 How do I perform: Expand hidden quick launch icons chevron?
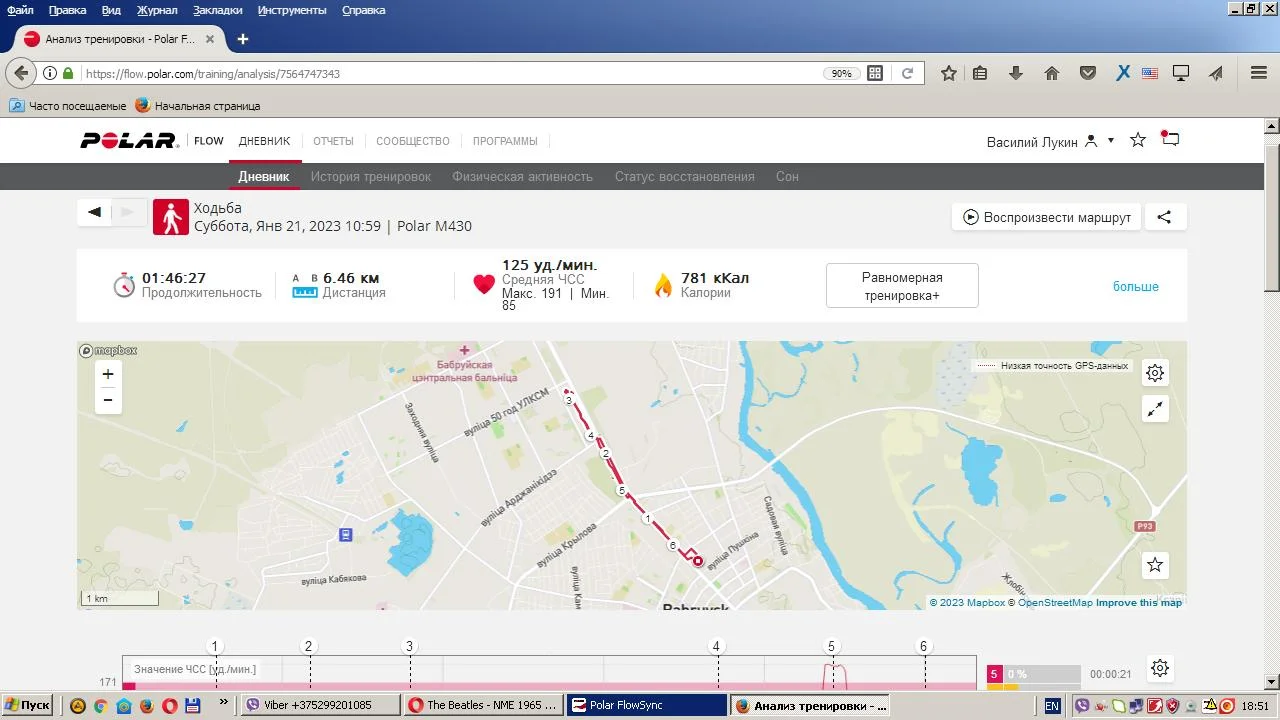(x=223, y=703)
